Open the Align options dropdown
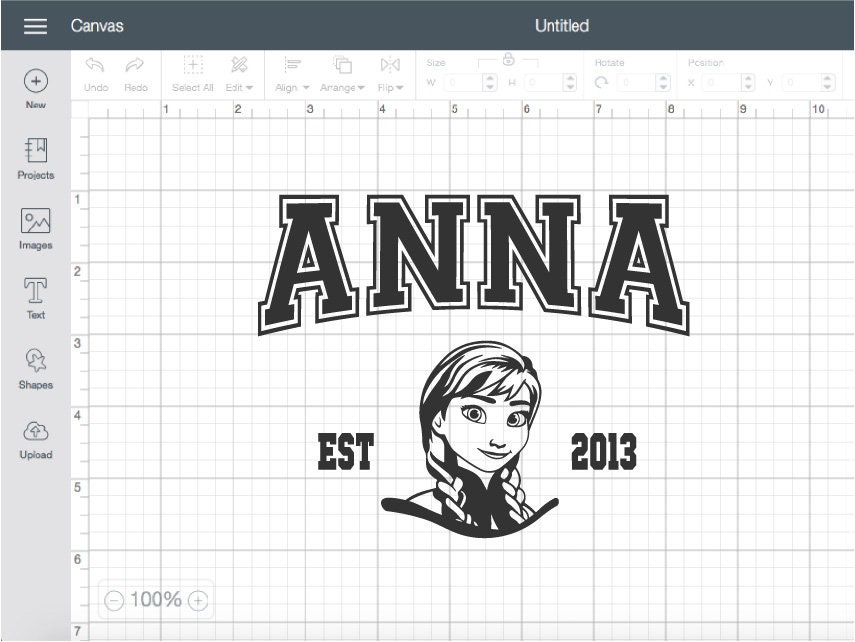855x642 pixels. point(289,78)
